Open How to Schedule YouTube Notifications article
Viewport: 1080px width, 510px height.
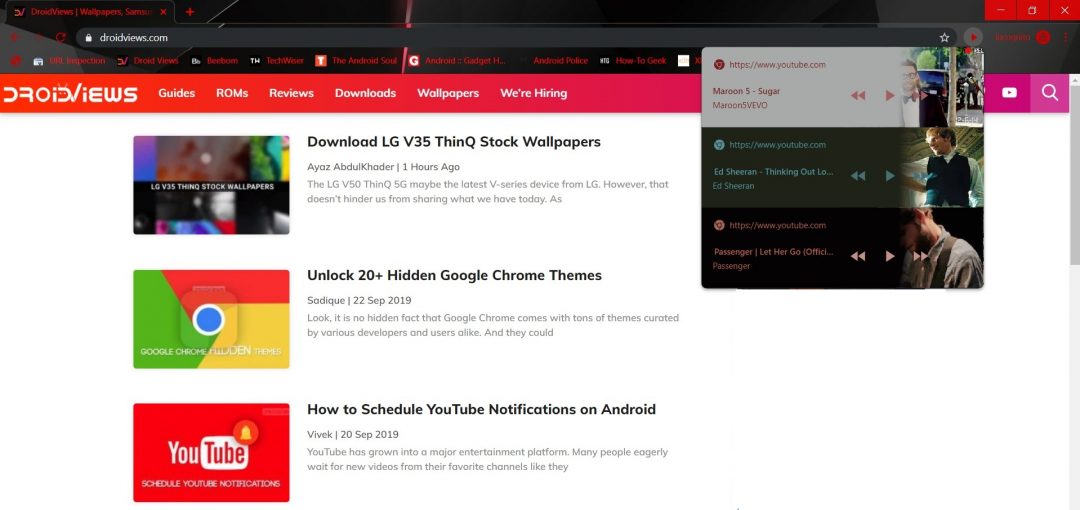point(481,409)
